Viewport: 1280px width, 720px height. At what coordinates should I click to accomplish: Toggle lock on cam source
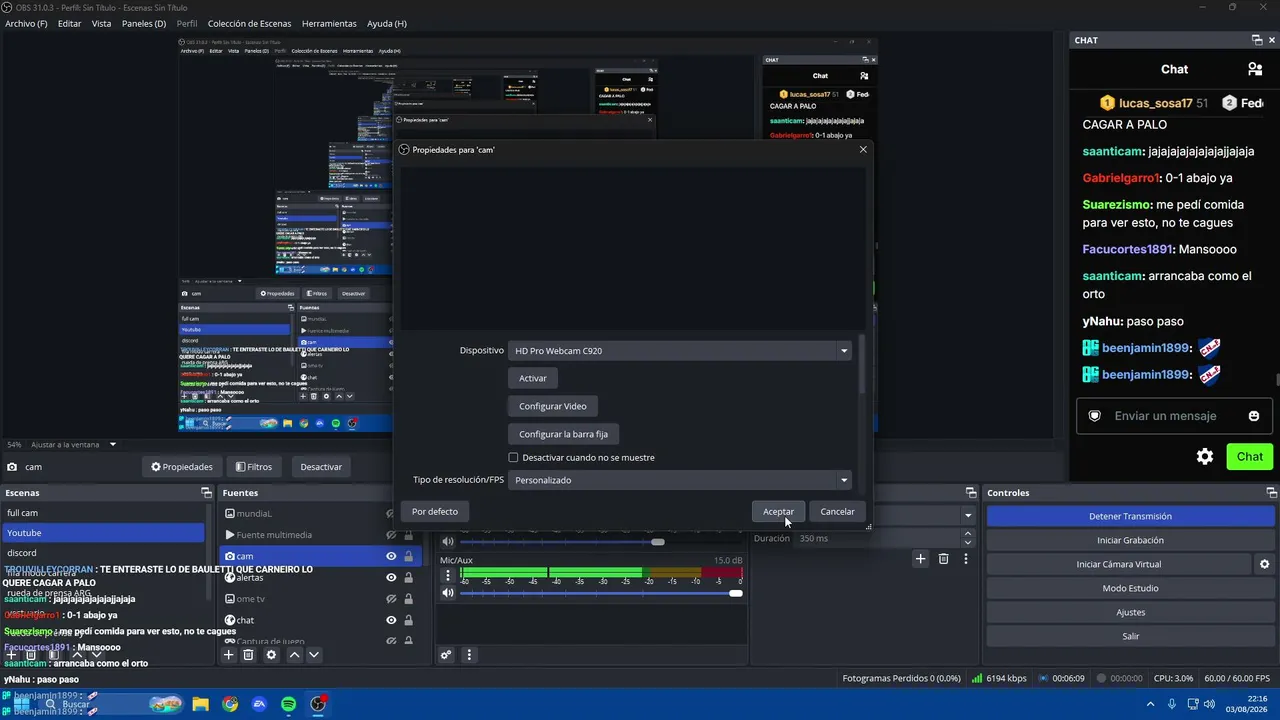tap(408, 556)
